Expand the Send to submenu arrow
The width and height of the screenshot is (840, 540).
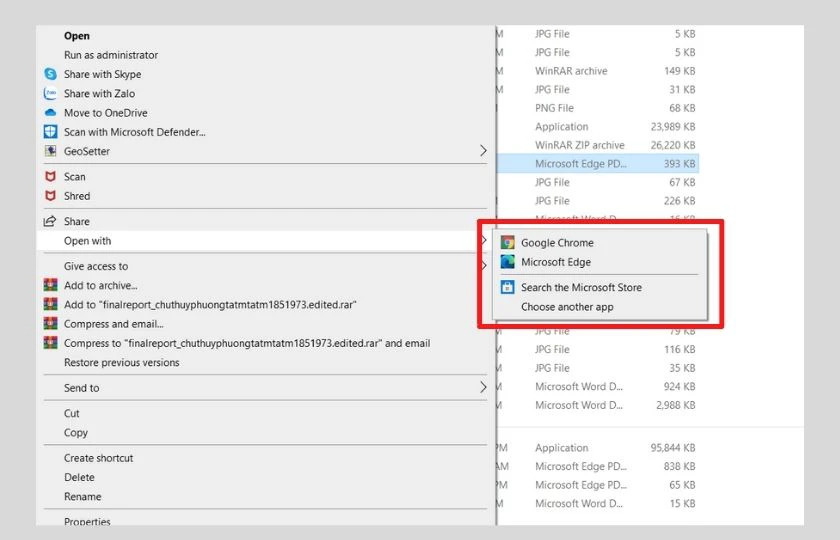tap(483, 387)
